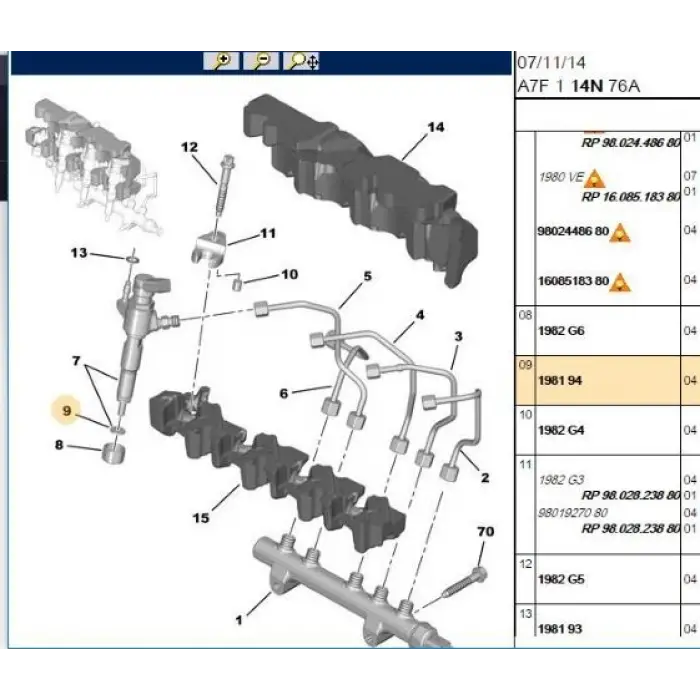Screen dimensions: 700x700
Task: Click part number 98024486 80
Action: (x=573, y=231)
